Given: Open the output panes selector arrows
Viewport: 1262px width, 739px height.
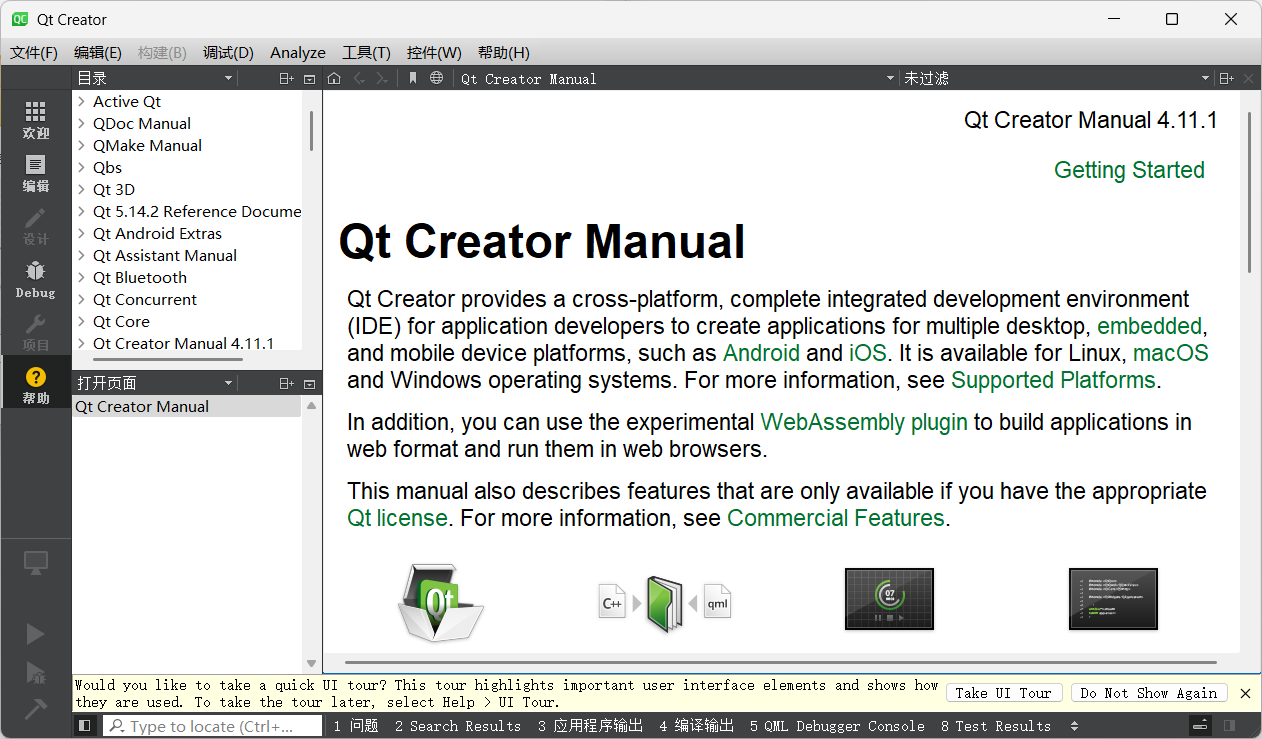Looking at the screenshot, I should click(x=1075, y=726).
